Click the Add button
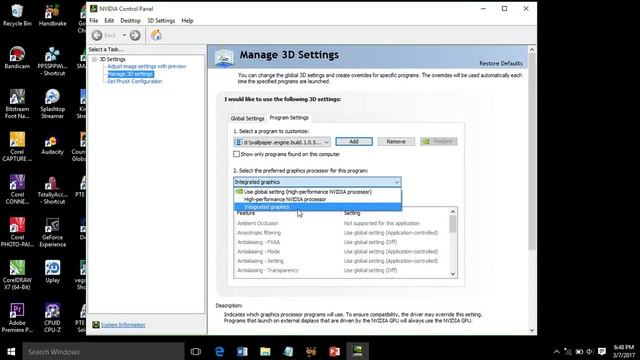 (x=354, y=142)
